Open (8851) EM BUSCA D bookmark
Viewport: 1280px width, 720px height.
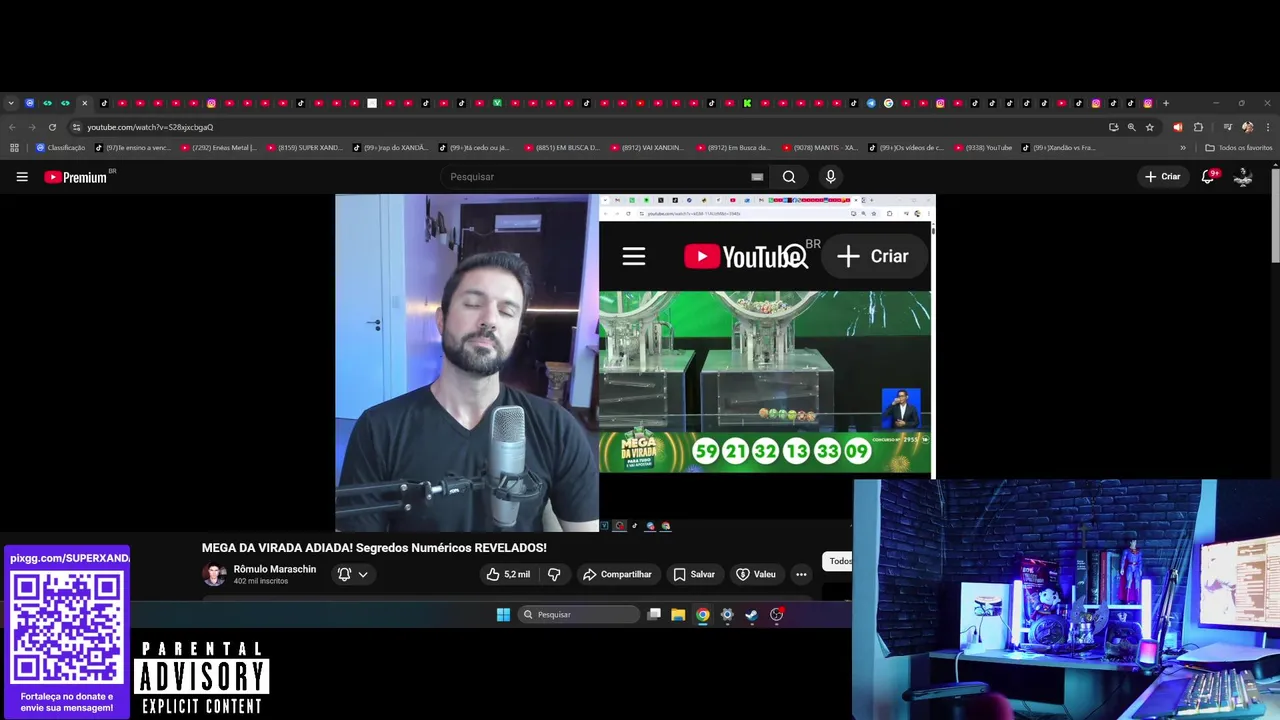coord(562,148)
